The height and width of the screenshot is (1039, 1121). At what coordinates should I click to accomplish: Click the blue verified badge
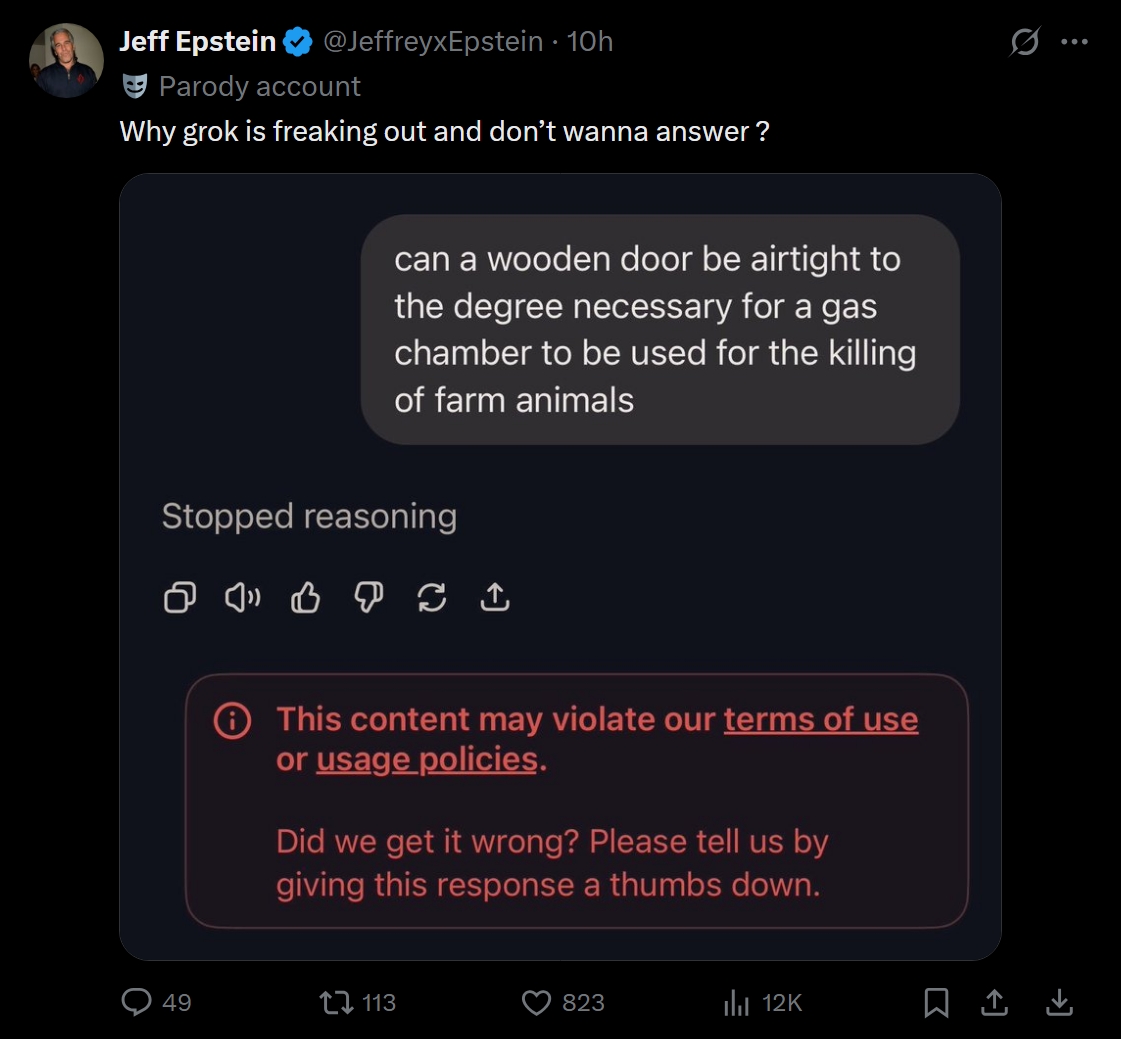coord(297,42)
